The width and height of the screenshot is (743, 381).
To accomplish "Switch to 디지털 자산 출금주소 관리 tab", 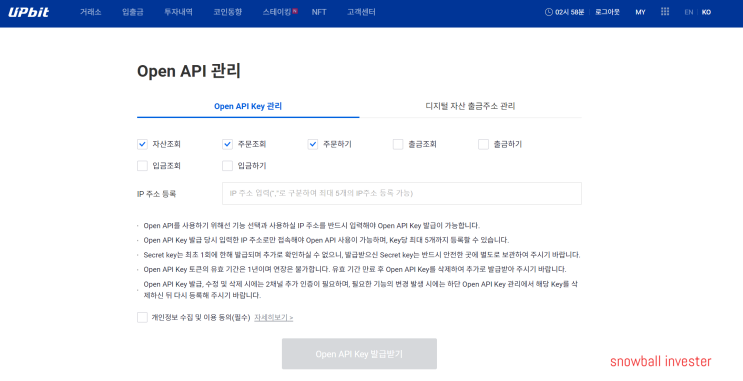I will tap(470, 106).
